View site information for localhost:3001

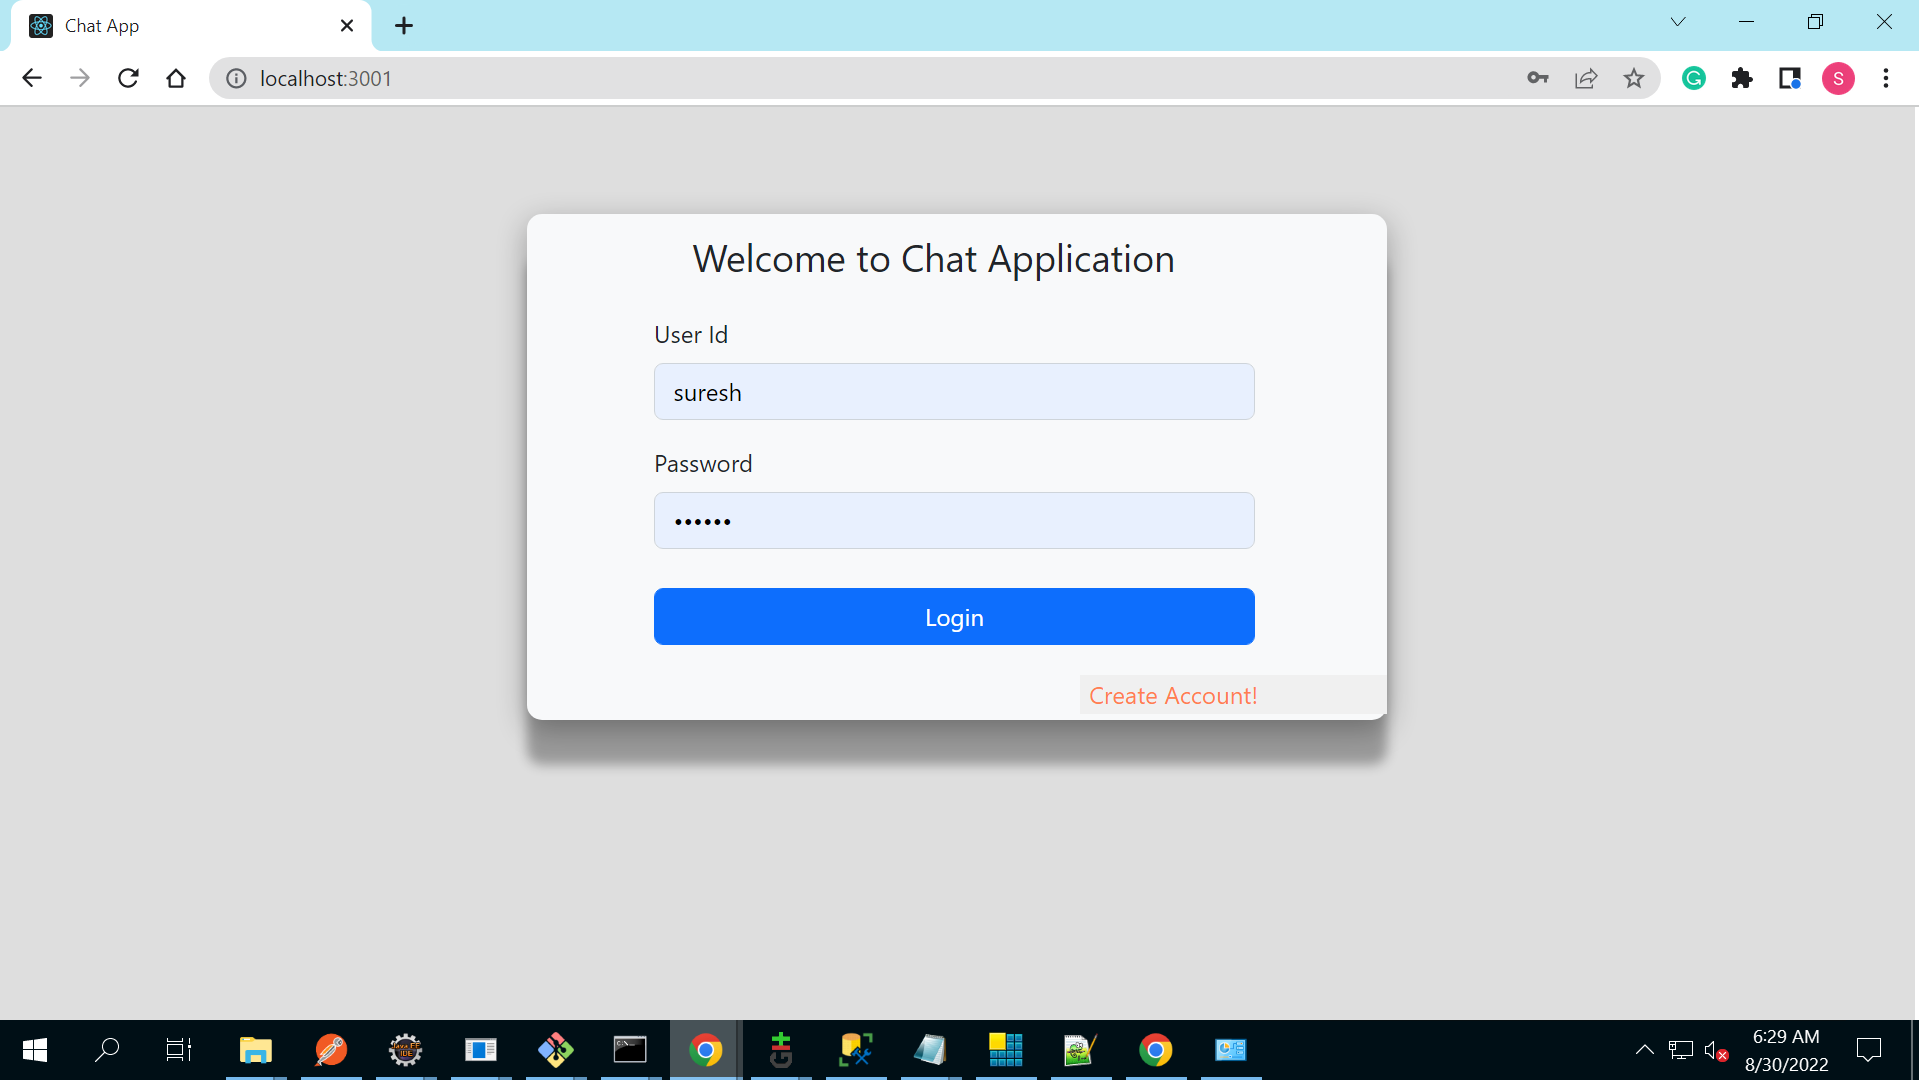(x=236, y=78)
